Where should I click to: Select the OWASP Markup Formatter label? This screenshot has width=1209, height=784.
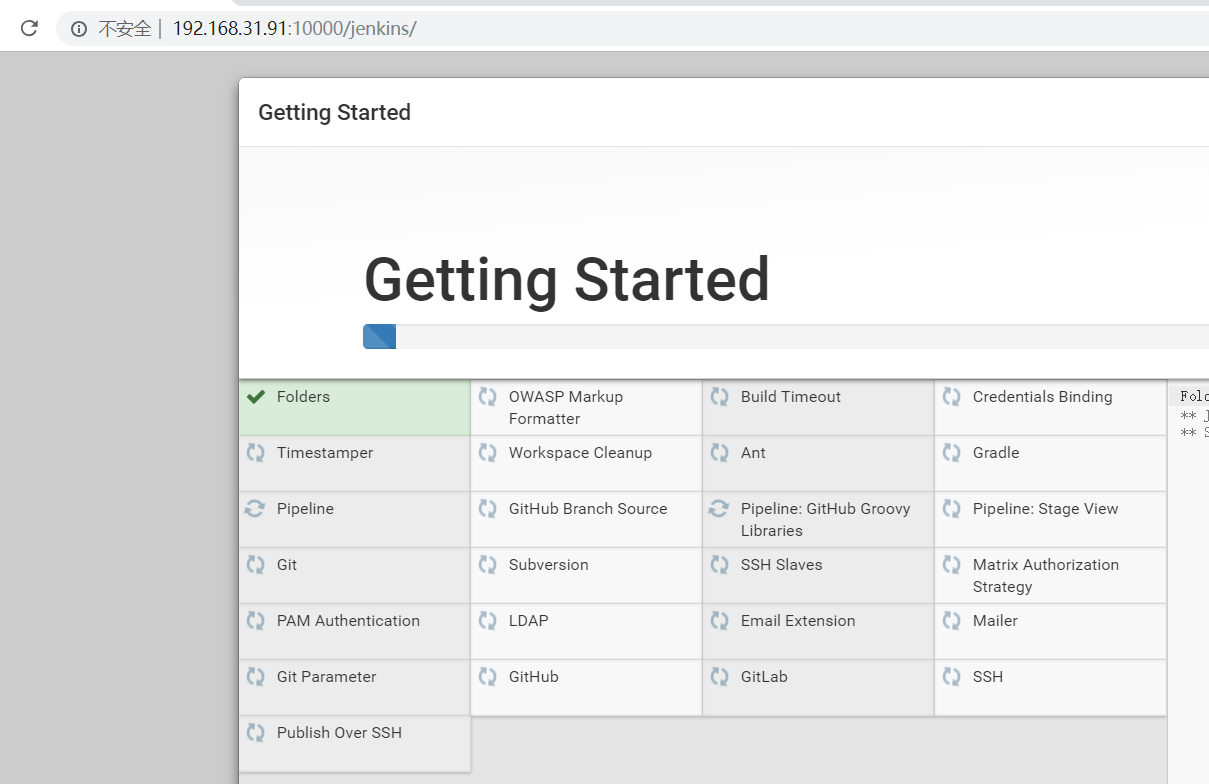point(566,408)
